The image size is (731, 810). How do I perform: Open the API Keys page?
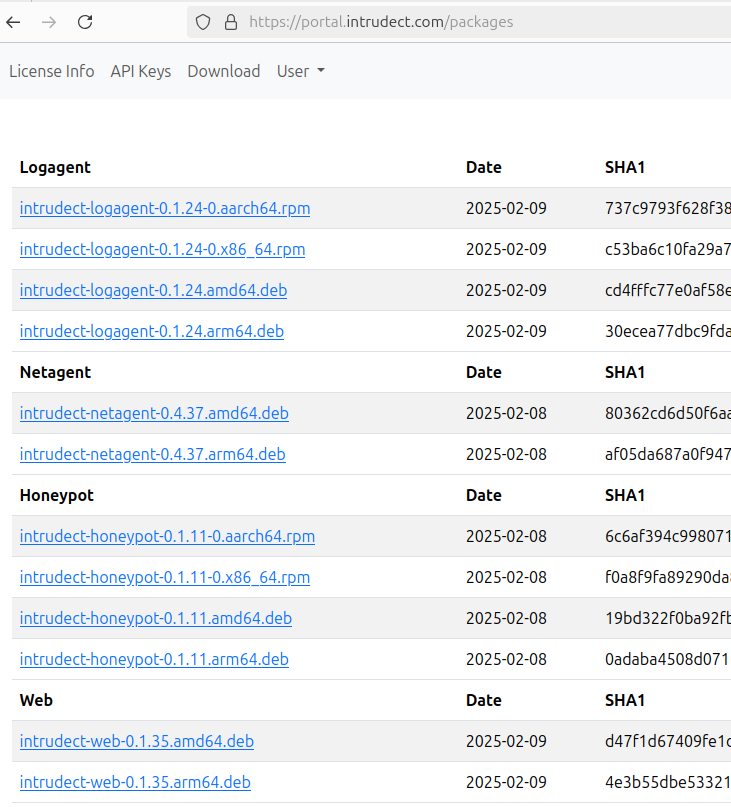coord(141,71)
